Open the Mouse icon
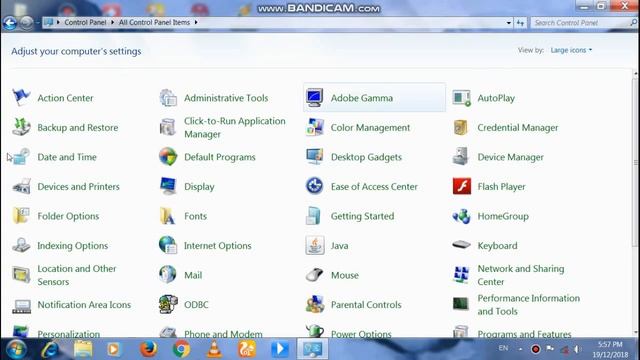The width and height of the screenshot is (640, 360). (x=314, y=275)
